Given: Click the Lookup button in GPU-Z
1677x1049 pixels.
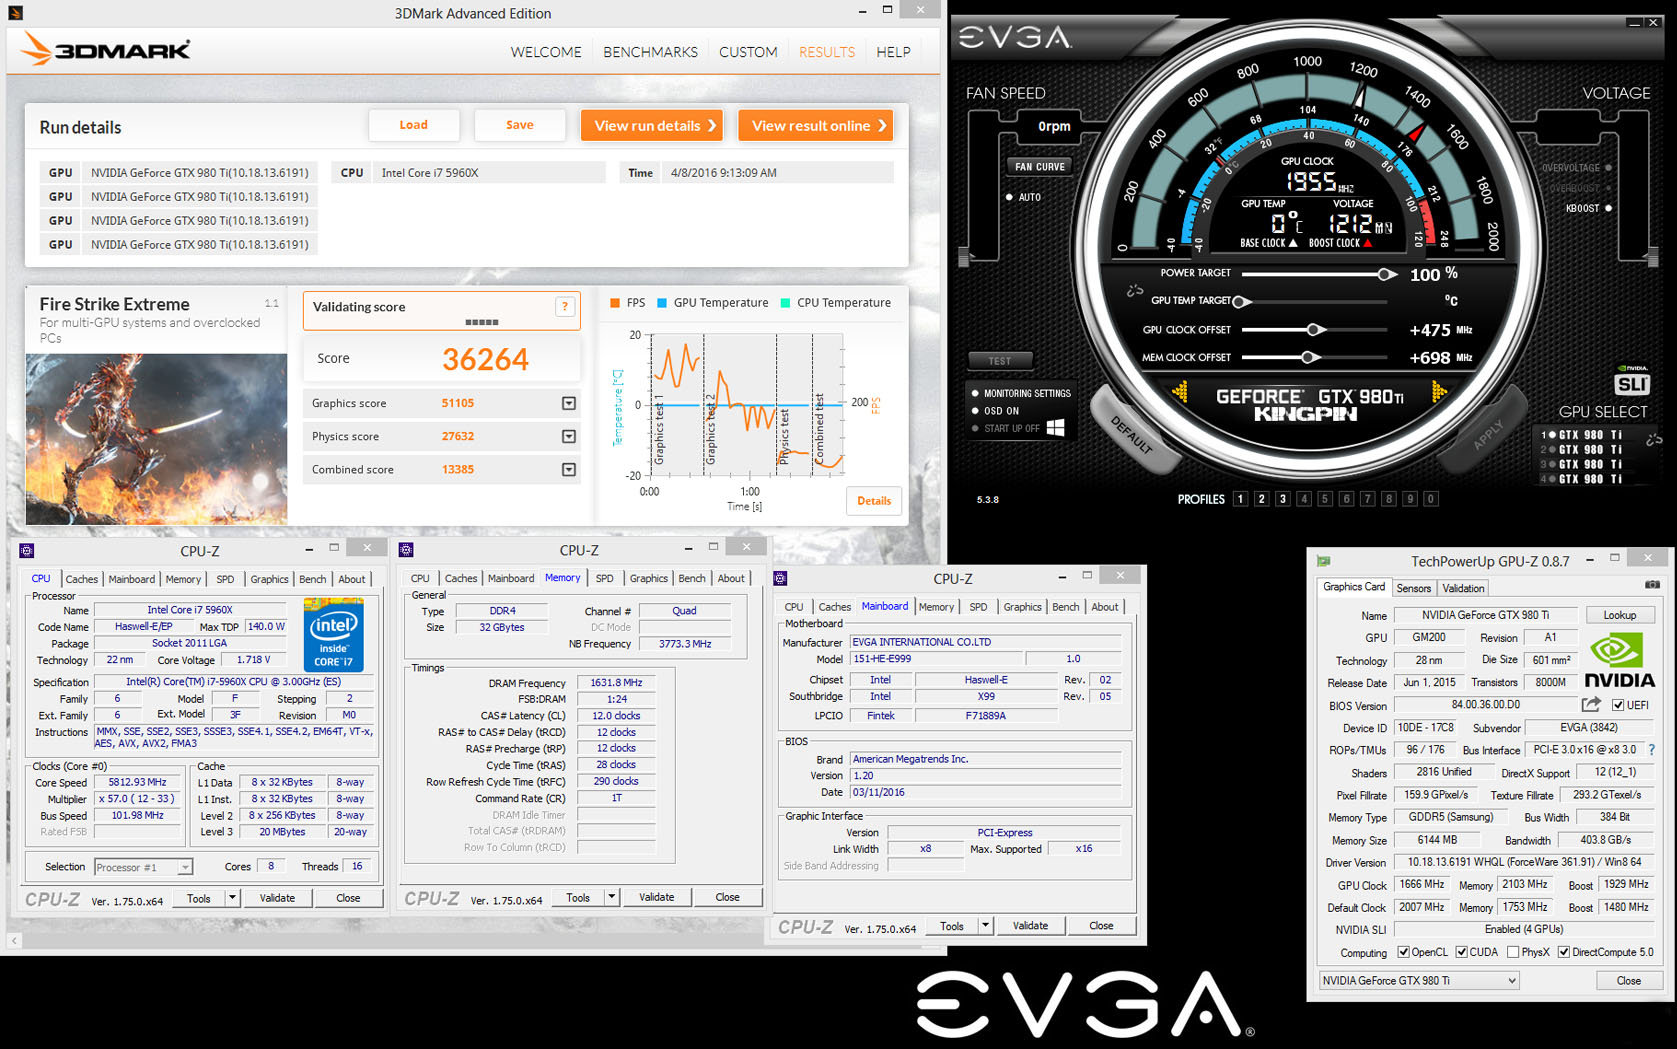Looking at the screenshot, I should (1619, 615).
